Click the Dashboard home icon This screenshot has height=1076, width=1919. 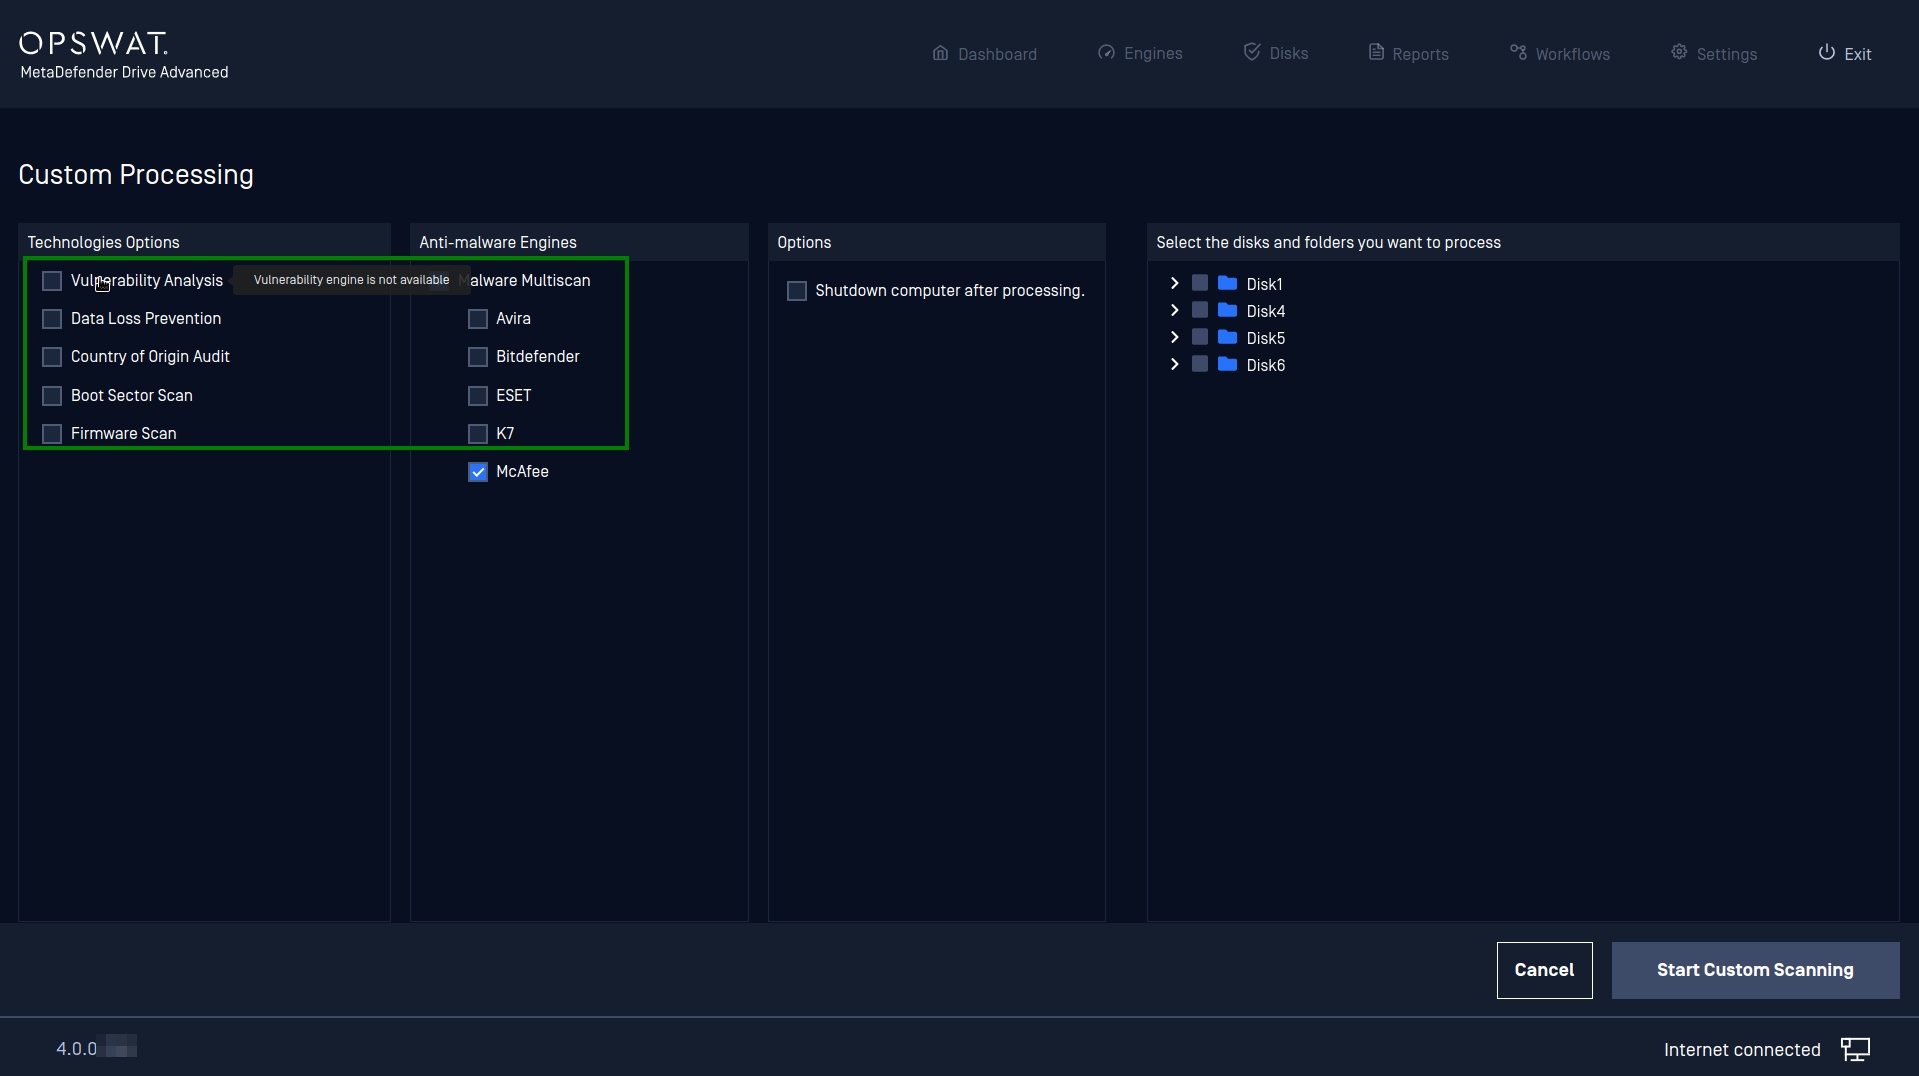940,53
